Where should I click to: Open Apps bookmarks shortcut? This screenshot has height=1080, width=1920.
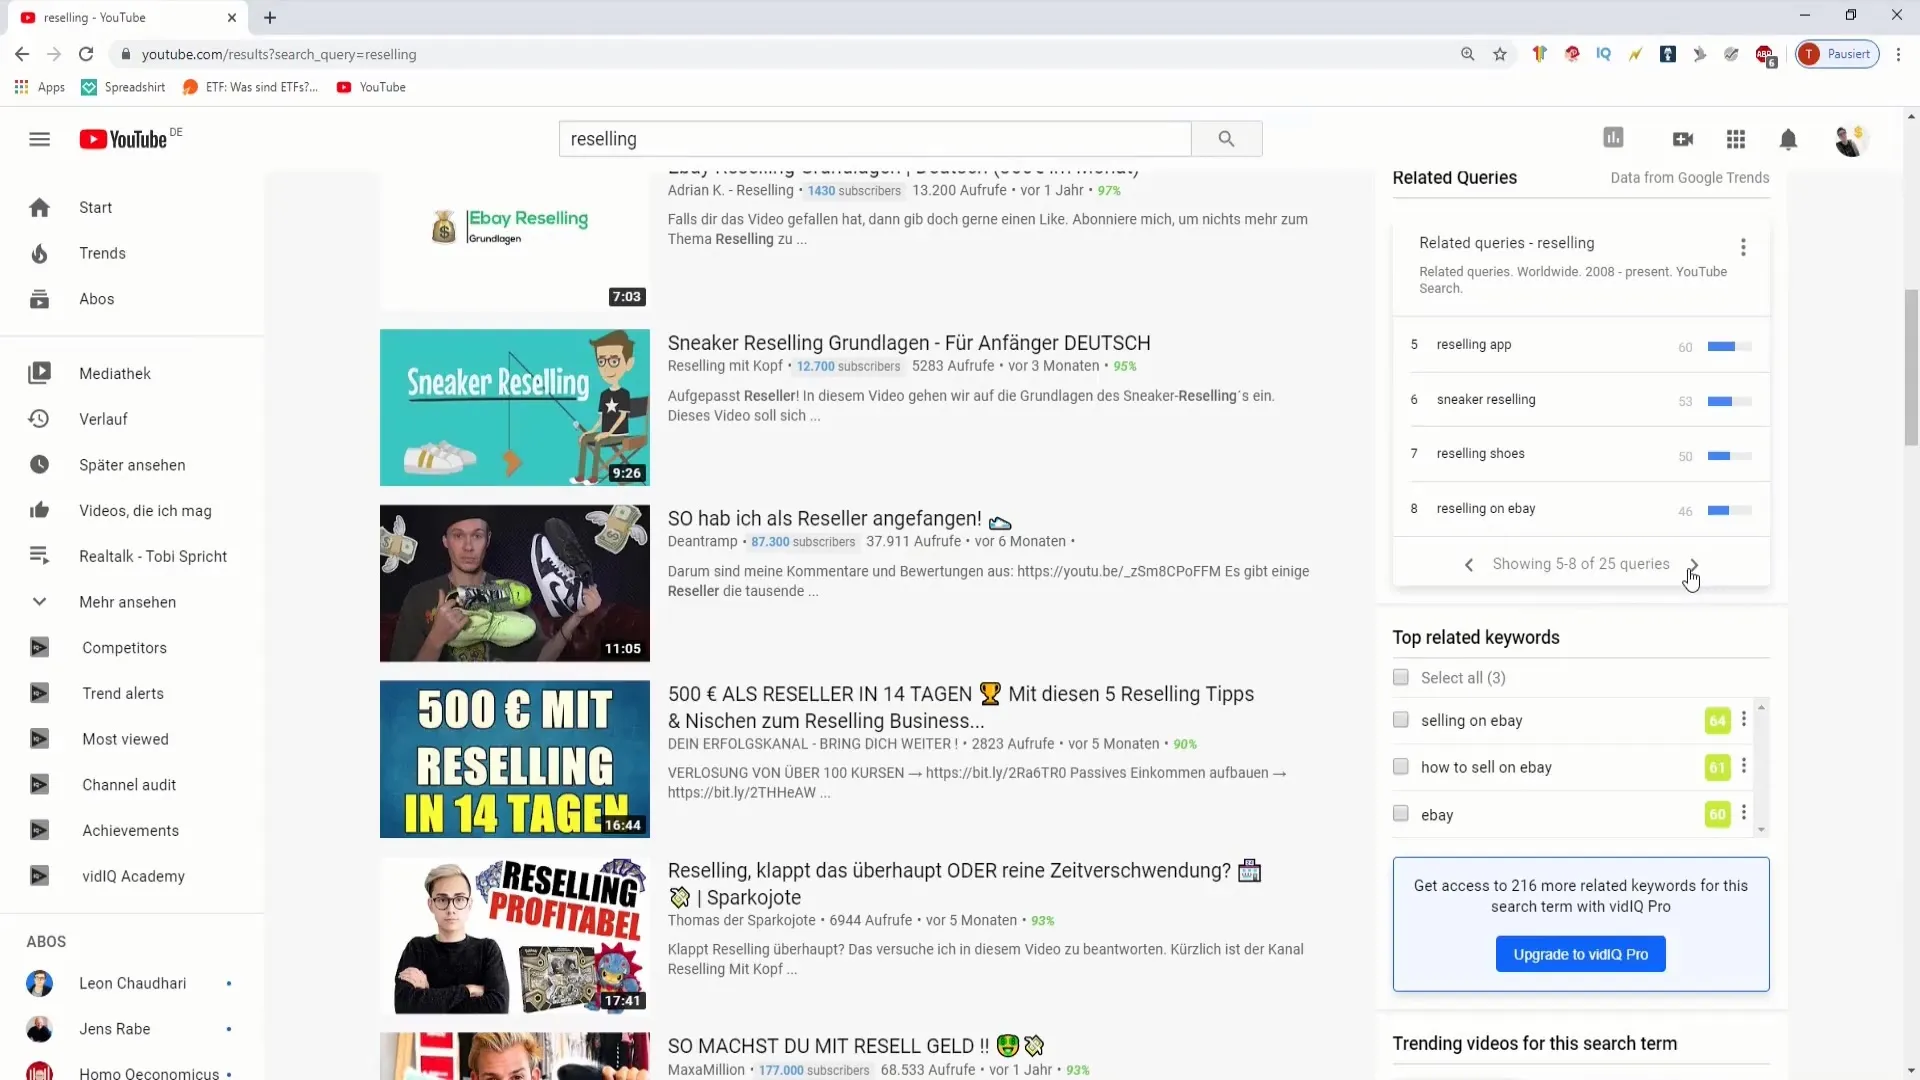[x=40, y=87]
